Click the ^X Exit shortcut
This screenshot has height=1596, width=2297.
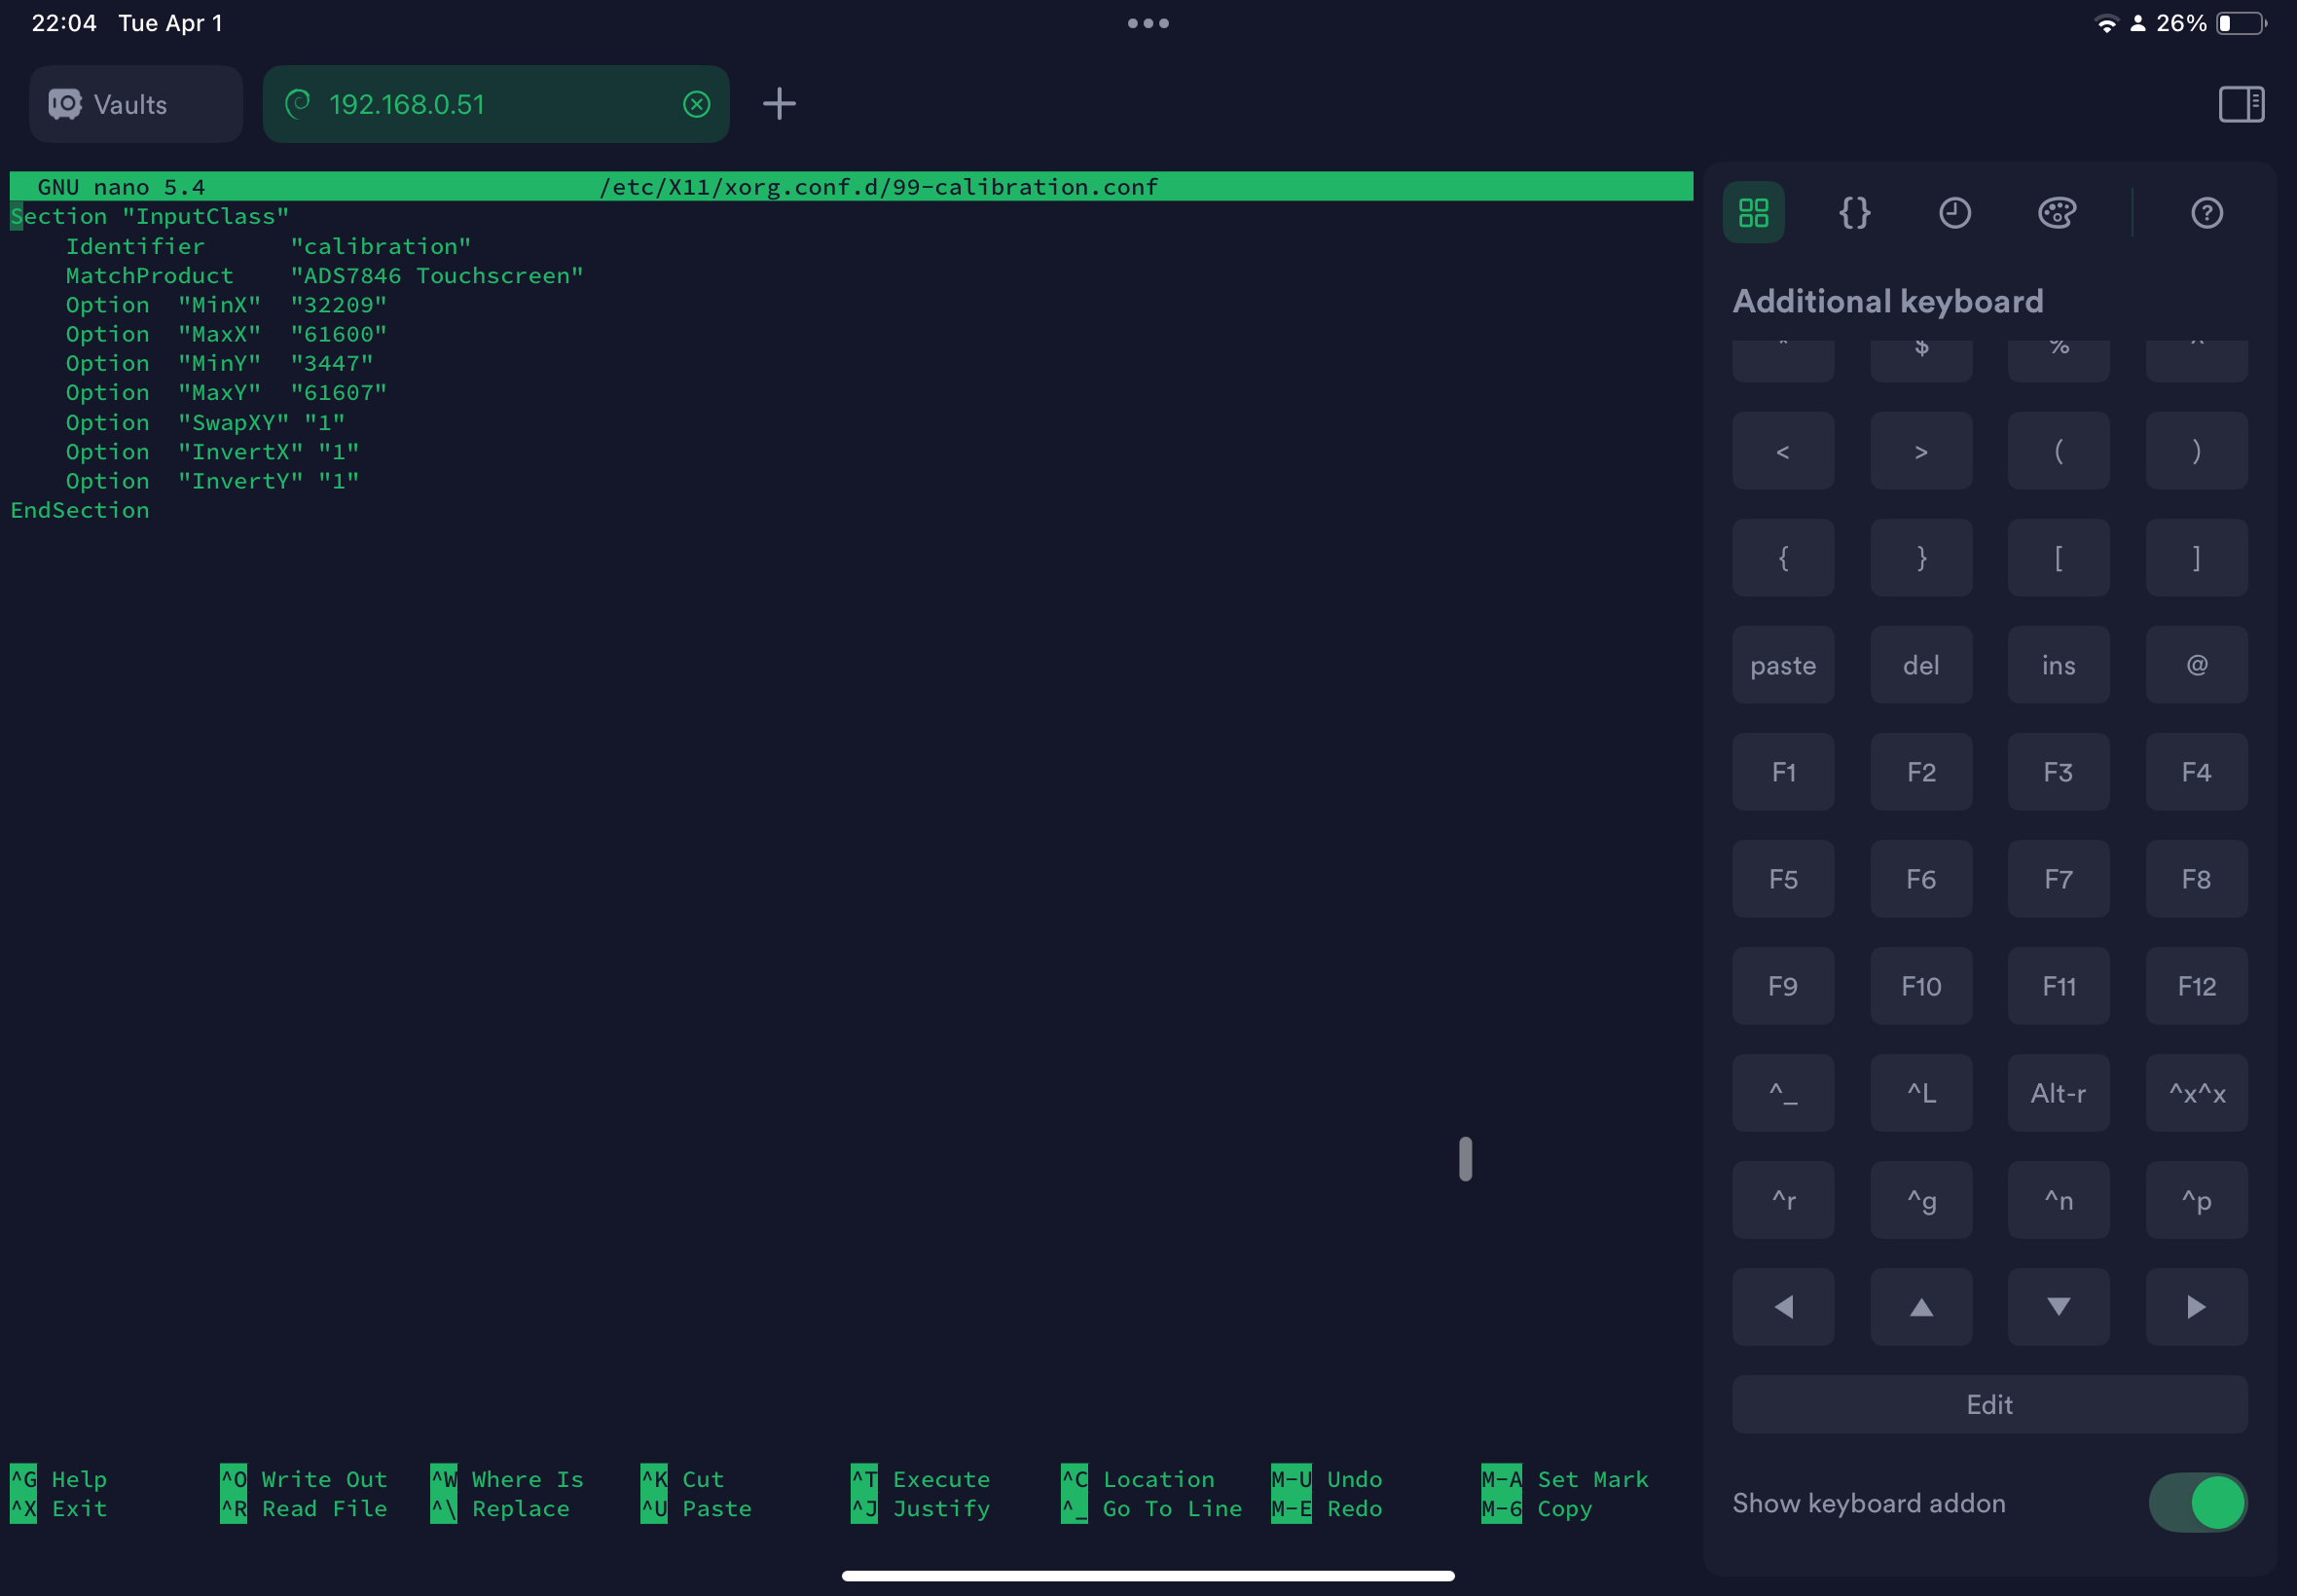point(59,1508)
